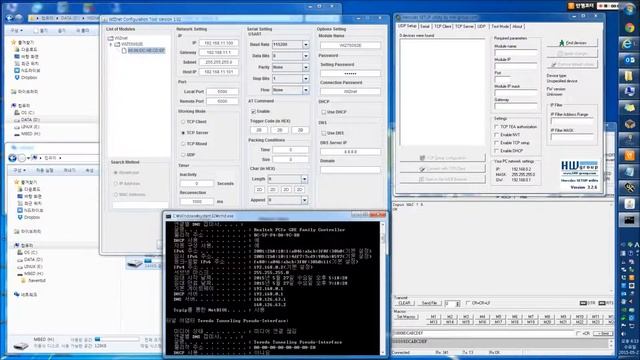The height and width of the screenshot is (360, 640).
Task: Open the Append dropdown
Action: 304,200
